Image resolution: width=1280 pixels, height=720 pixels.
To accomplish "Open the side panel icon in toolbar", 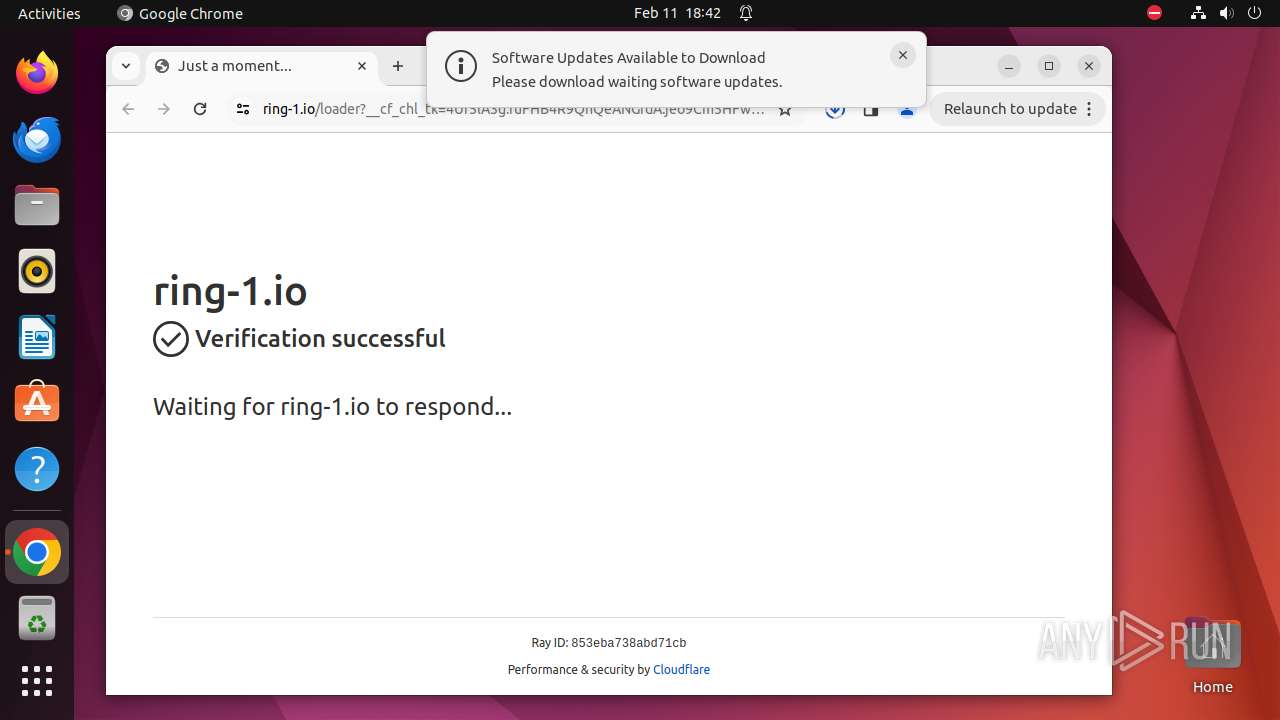I will click(x=871, y=110).
